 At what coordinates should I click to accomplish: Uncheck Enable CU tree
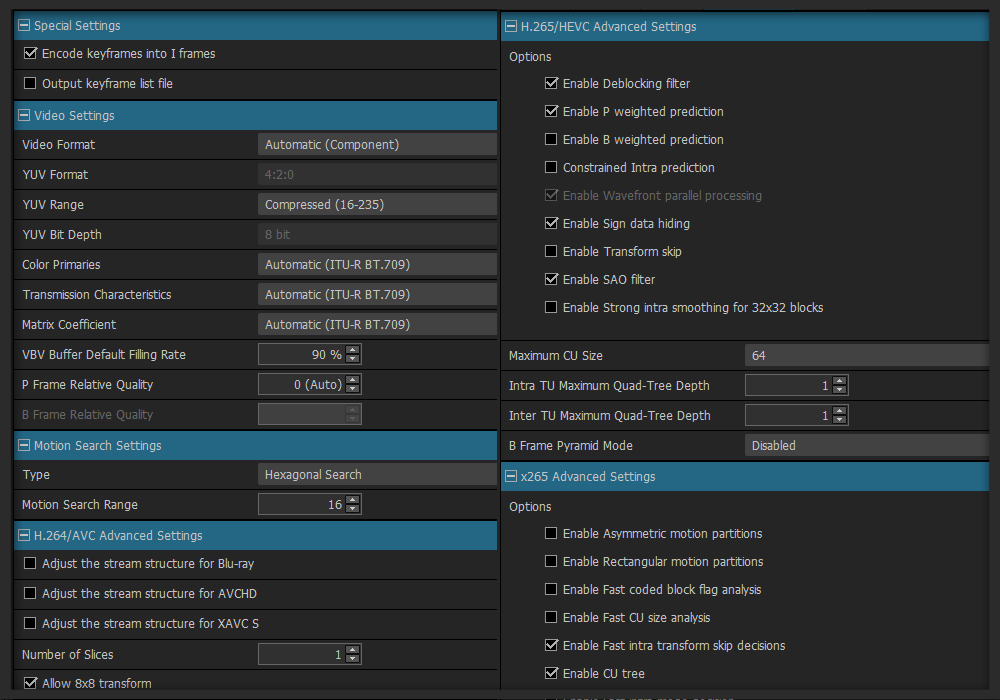pyautogui.click(x=551, y=674)
